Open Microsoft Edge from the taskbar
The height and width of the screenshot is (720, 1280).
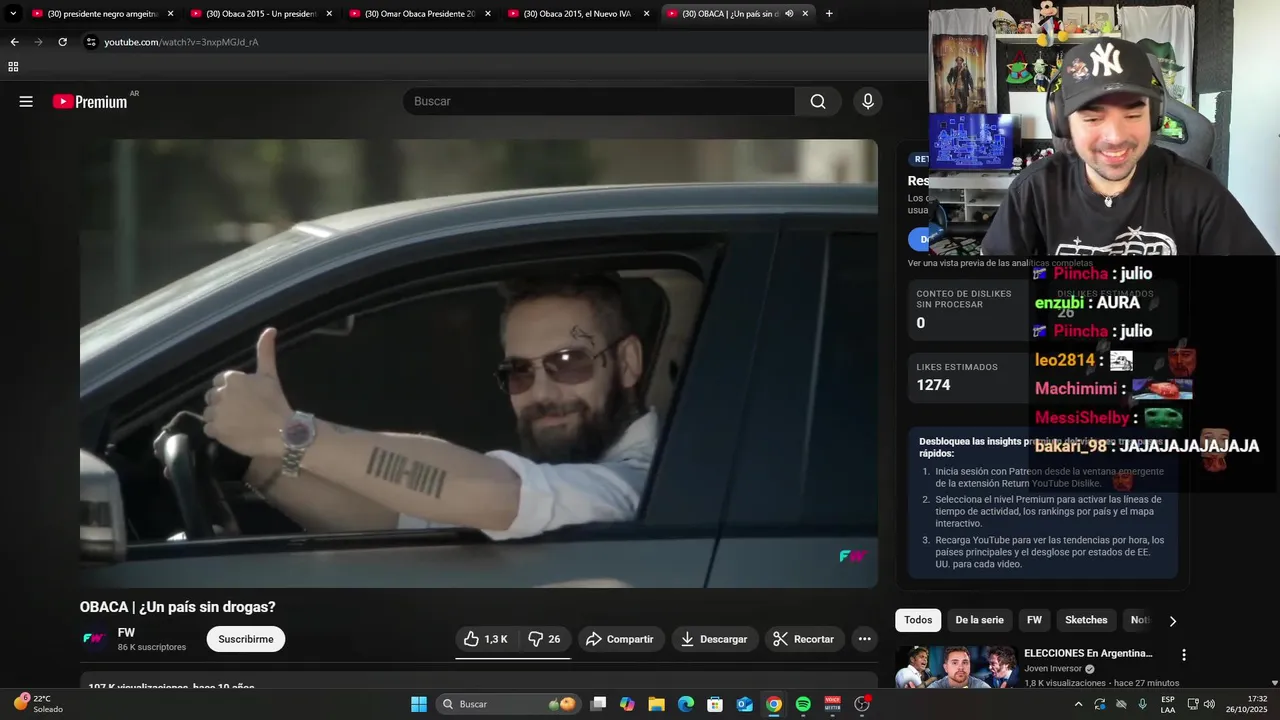686,704
